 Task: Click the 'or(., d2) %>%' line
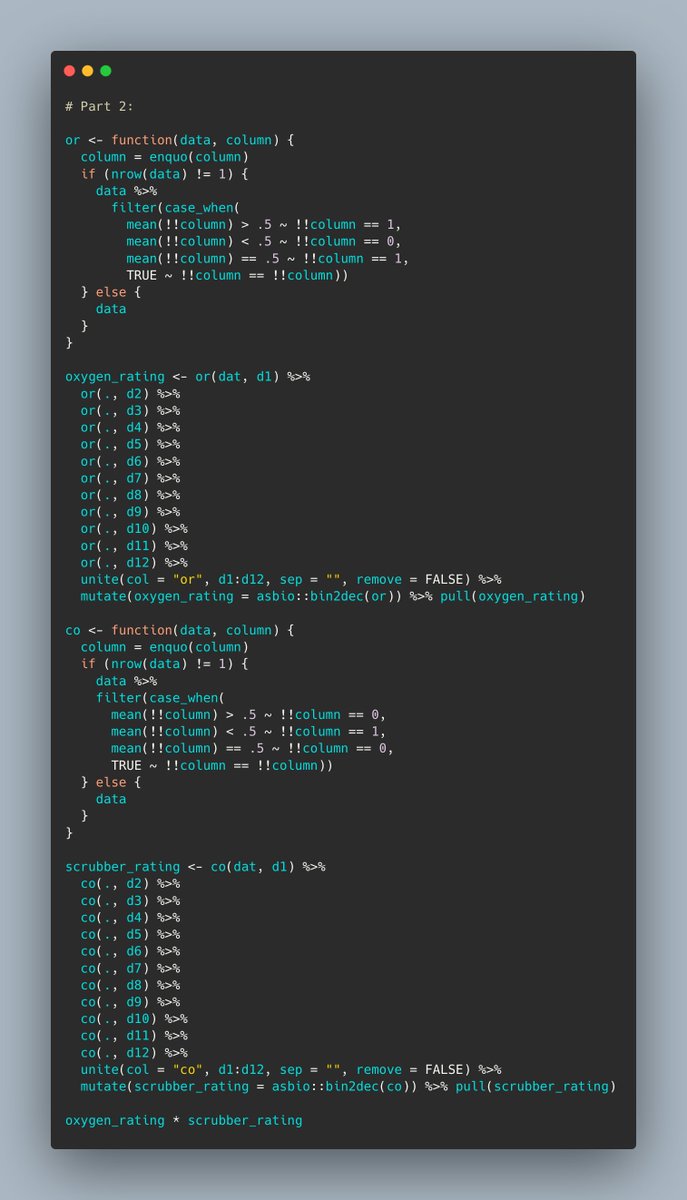130,393
